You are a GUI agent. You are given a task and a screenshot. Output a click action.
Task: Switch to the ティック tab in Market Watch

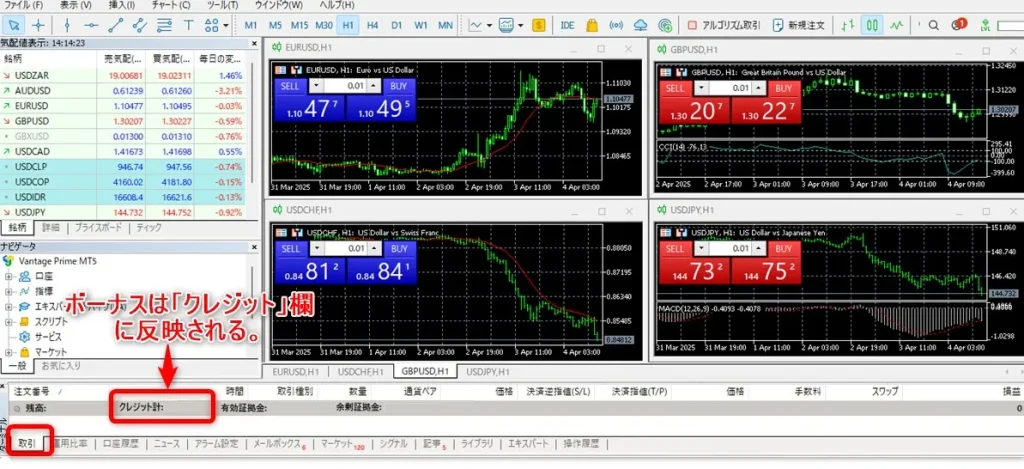tap(149, 228)
